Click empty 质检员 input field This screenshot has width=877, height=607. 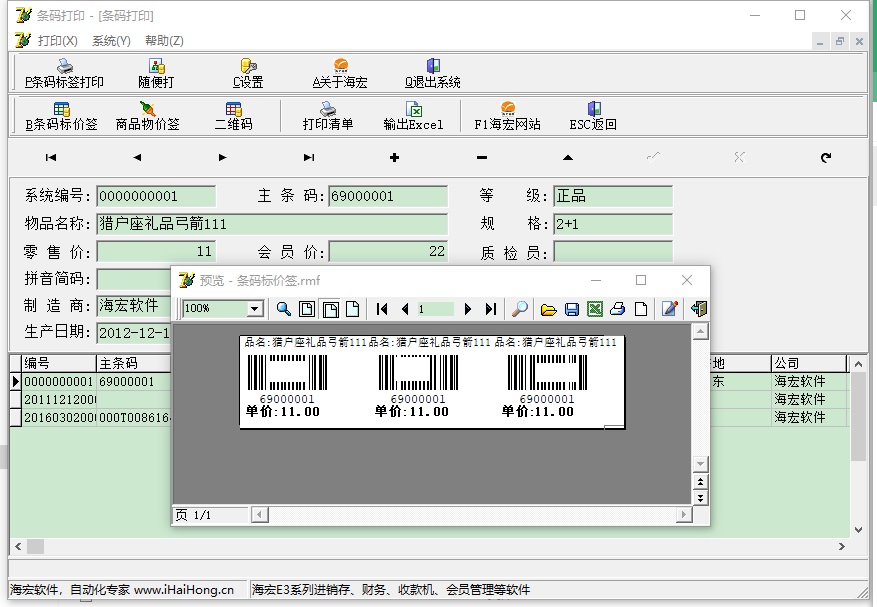tap(613, 252)
